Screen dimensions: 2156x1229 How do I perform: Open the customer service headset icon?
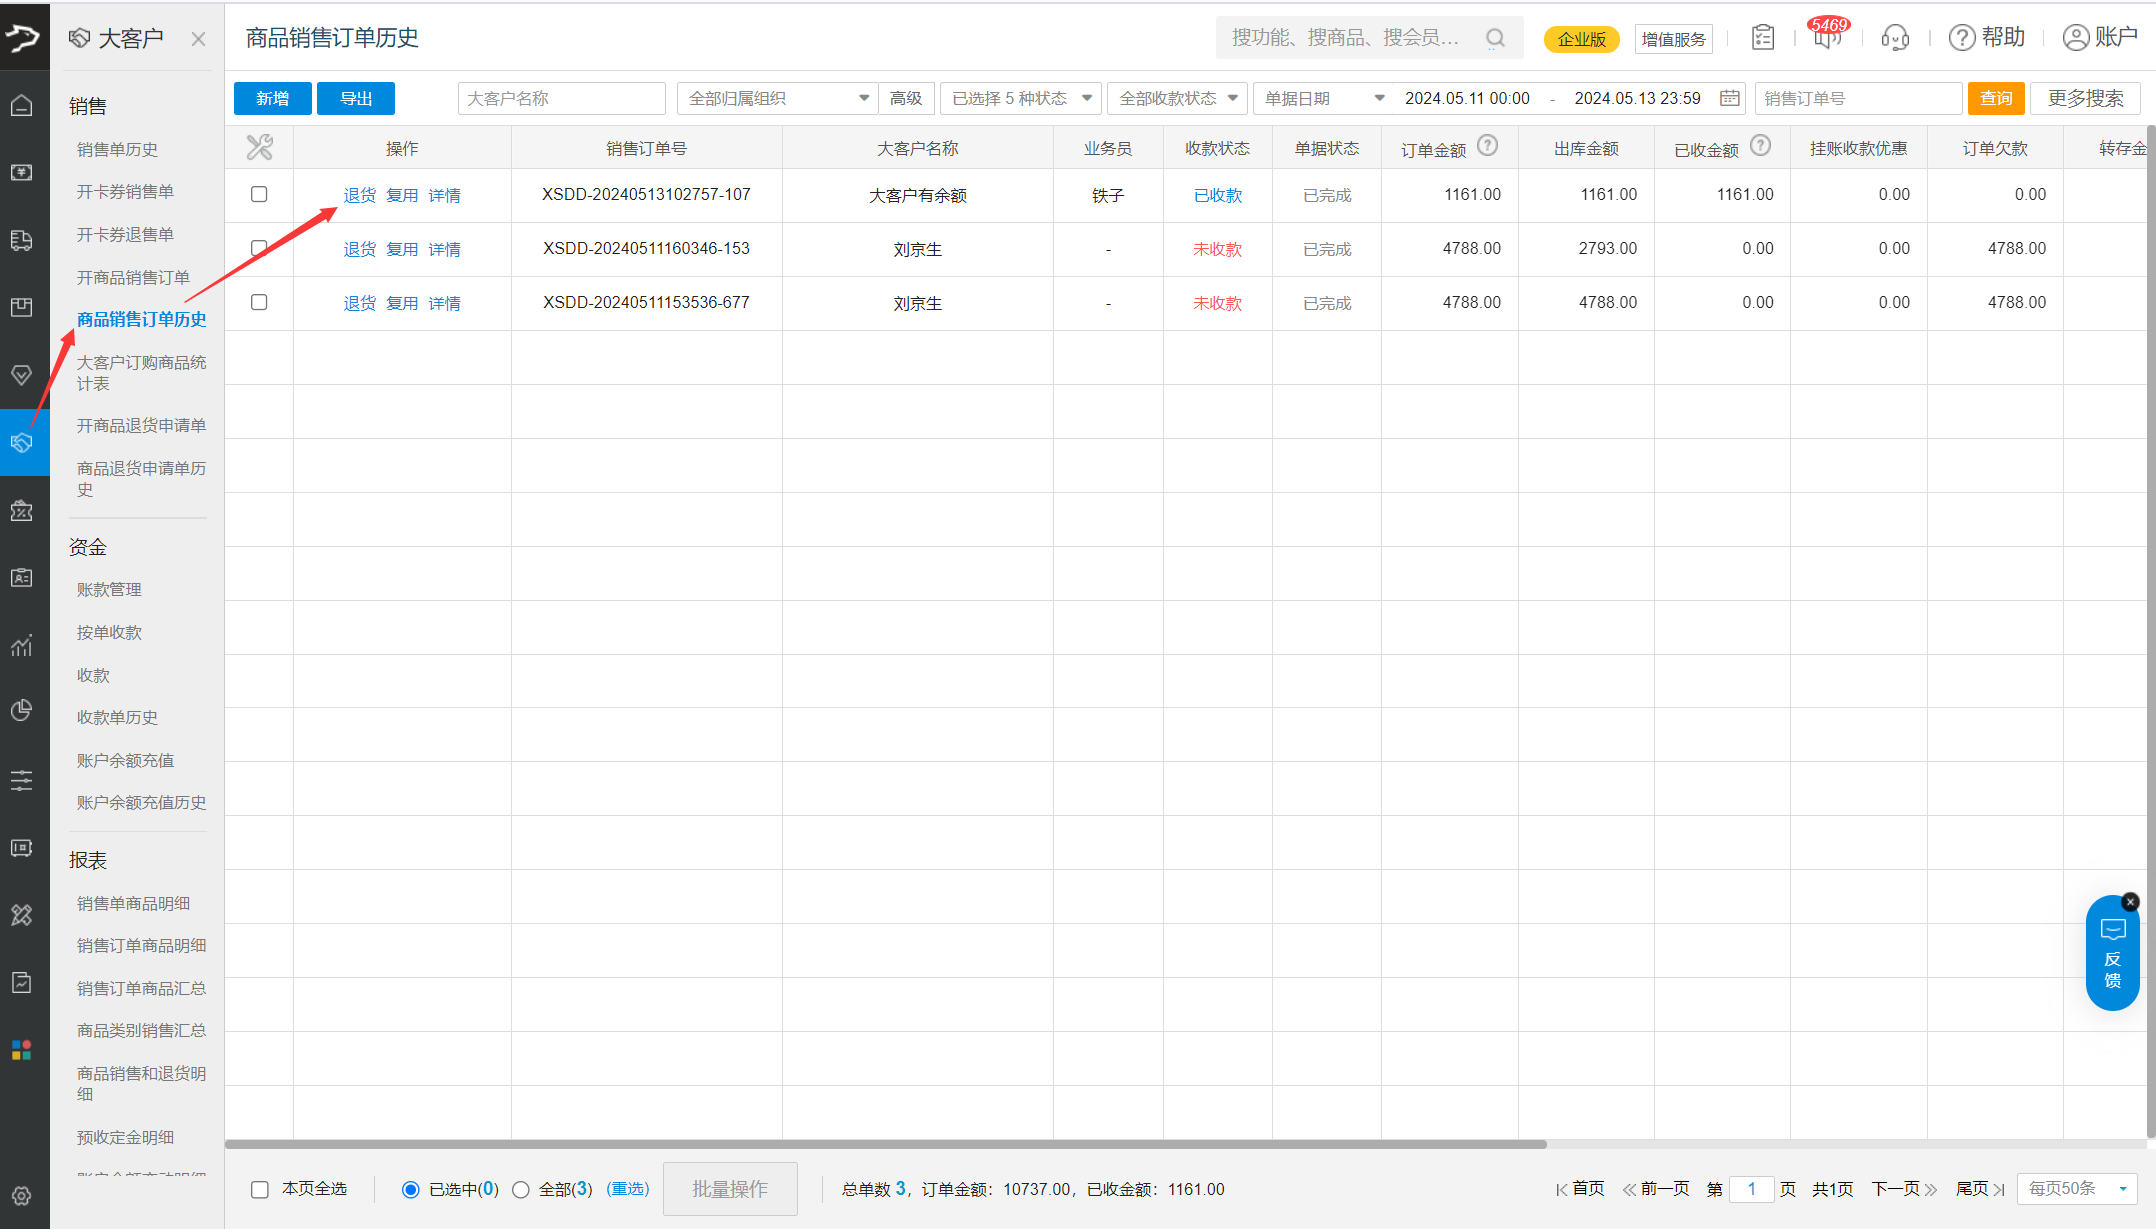tap(1894, 38)
